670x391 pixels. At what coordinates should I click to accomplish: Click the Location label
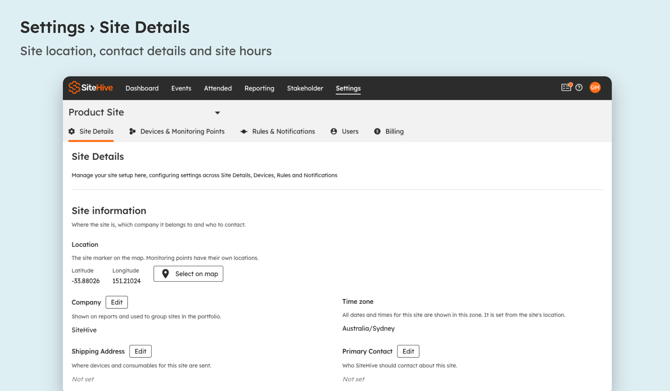(x=85, y=244)
